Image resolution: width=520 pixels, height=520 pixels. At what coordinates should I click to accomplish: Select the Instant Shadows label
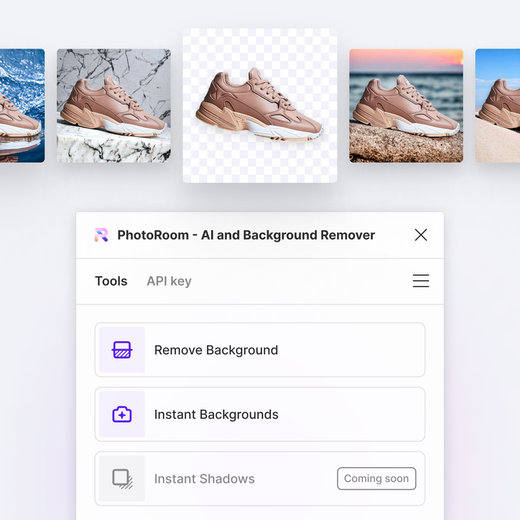(204, 479)
